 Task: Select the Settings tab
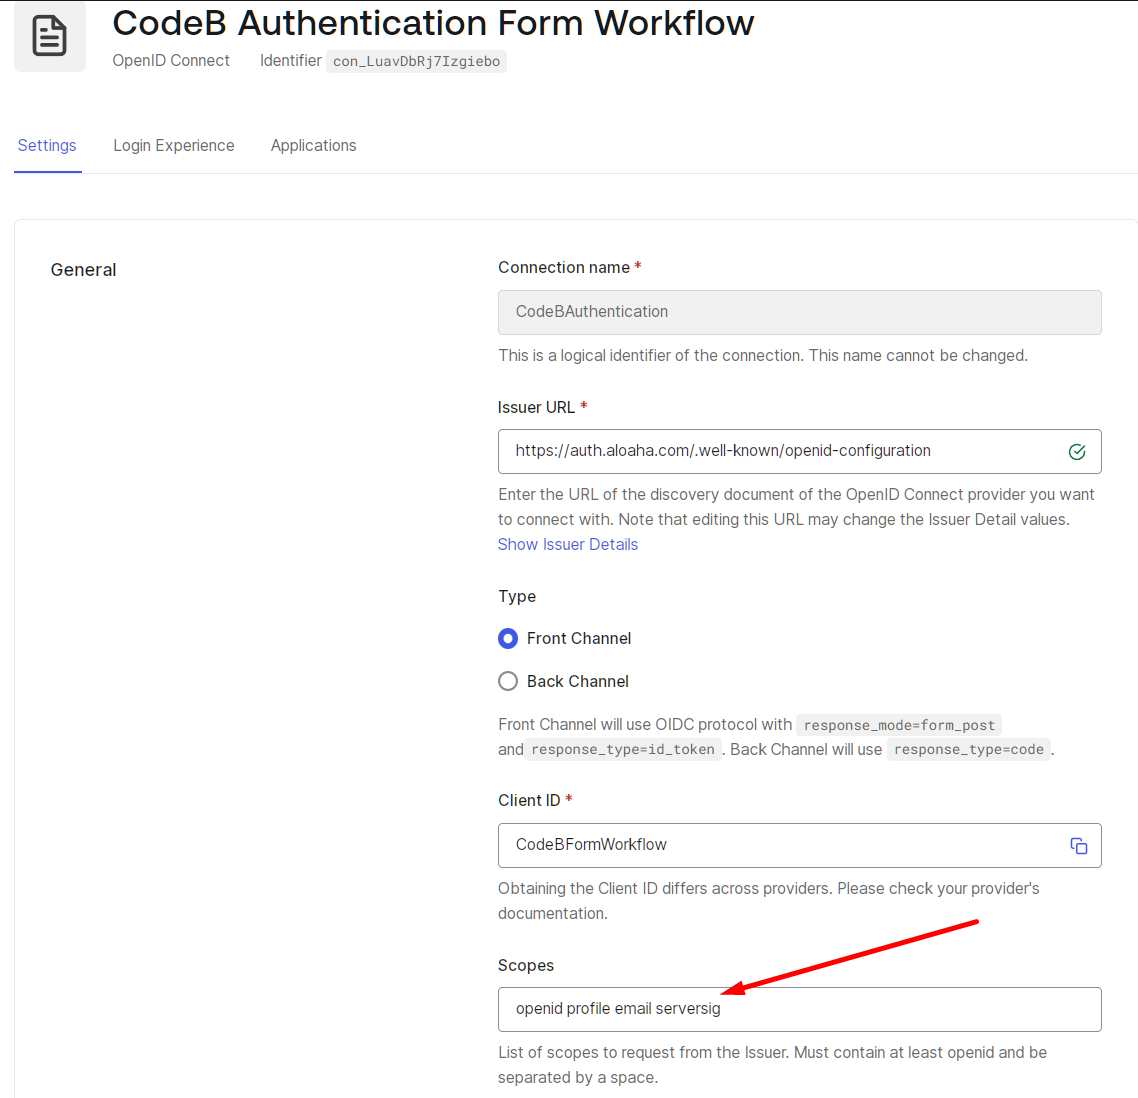pyautogui.click(x=47, y=145)
